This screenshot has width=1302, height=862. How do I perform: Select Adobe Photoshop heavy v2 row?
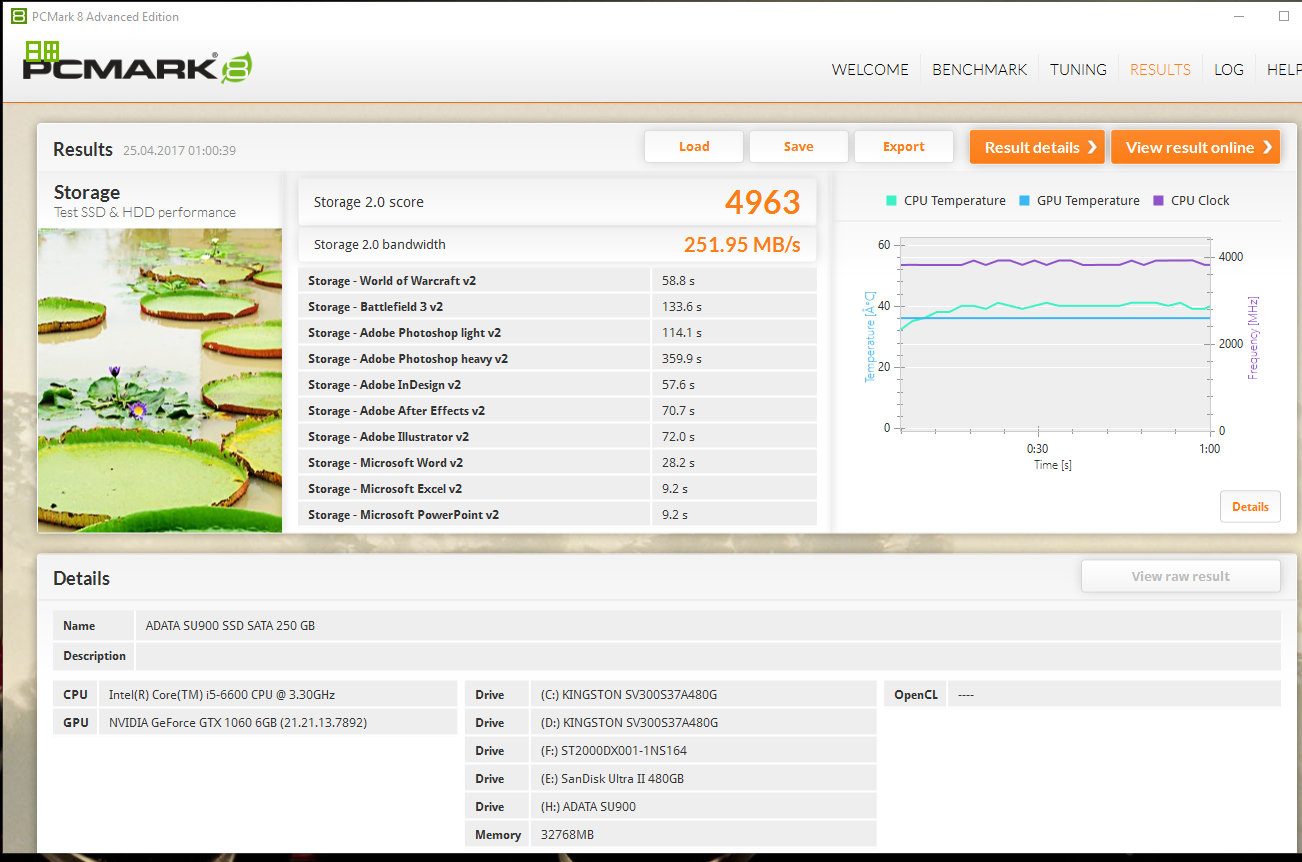pyautogui.click(x=557, y=358)
